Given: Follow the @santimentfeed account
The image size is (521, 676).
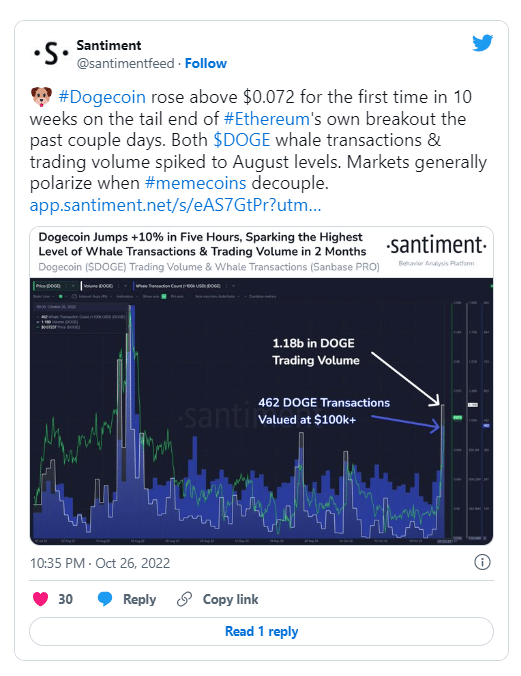Looking at the screenshot, I should (x=206, y=63).
